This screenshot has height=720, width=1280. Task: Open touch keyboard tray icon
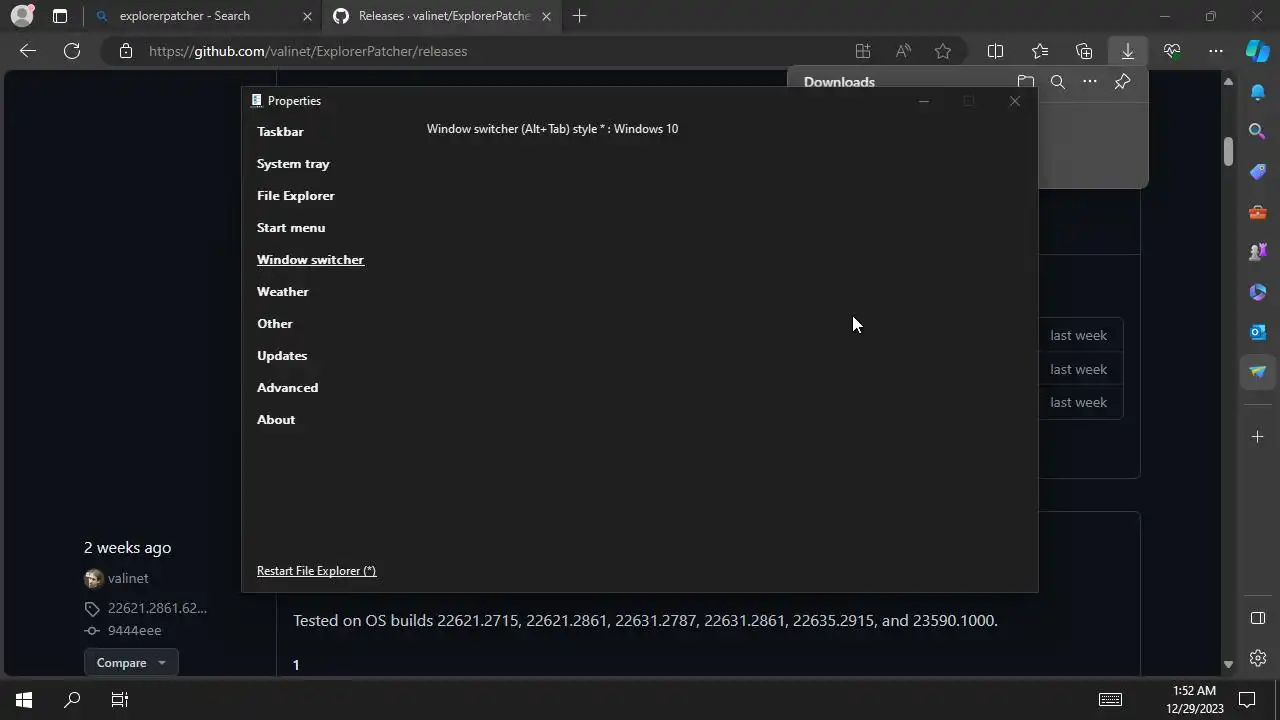[1110, 700]
